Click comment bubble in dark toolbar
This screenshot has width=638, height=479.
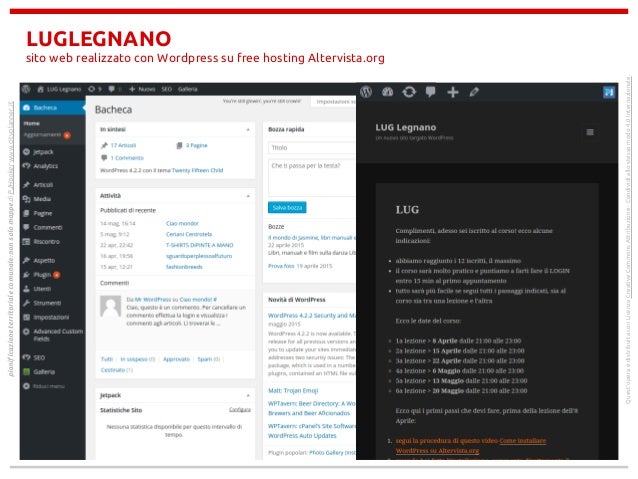click(430, 92)
